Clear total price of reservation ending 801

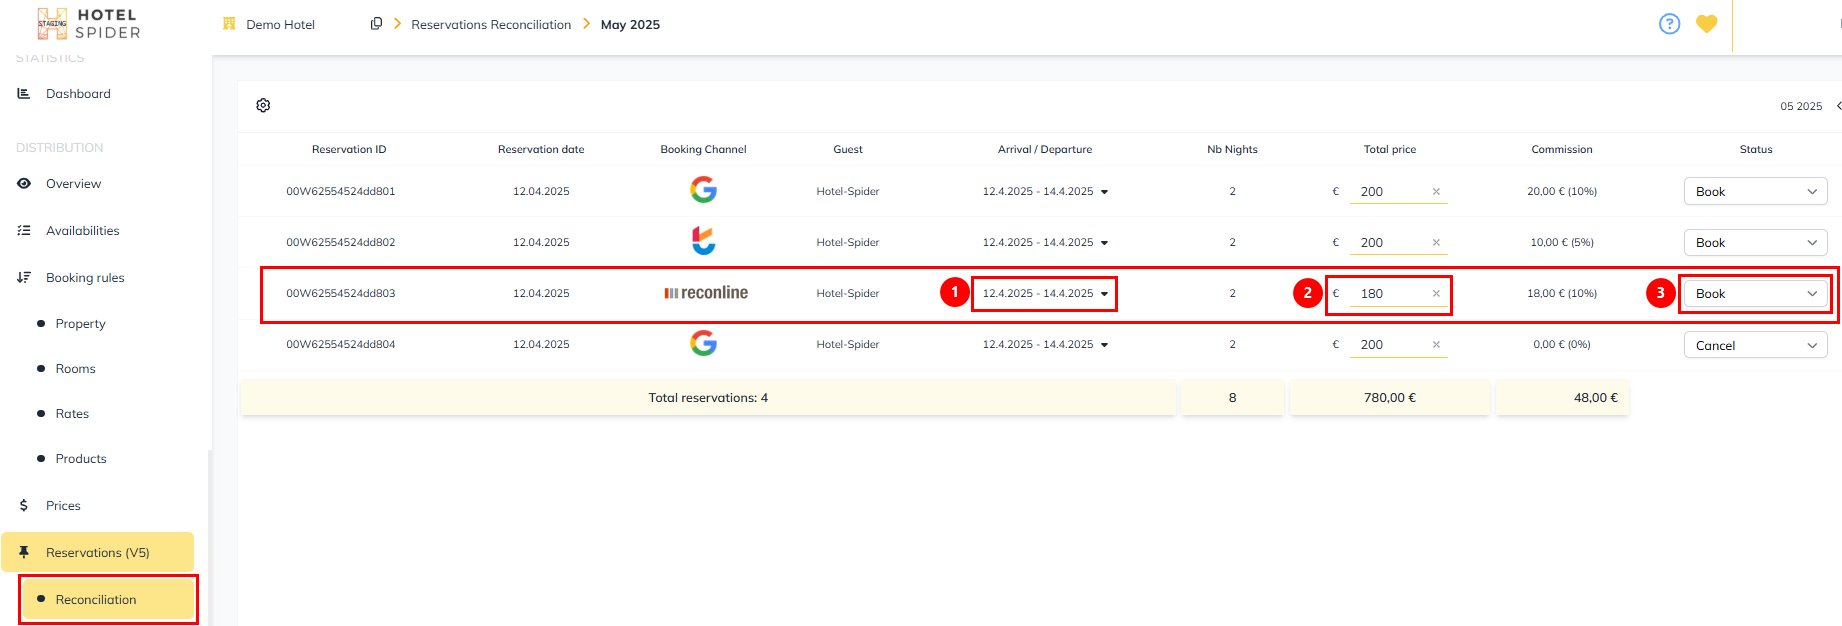tap(1436, 191)
